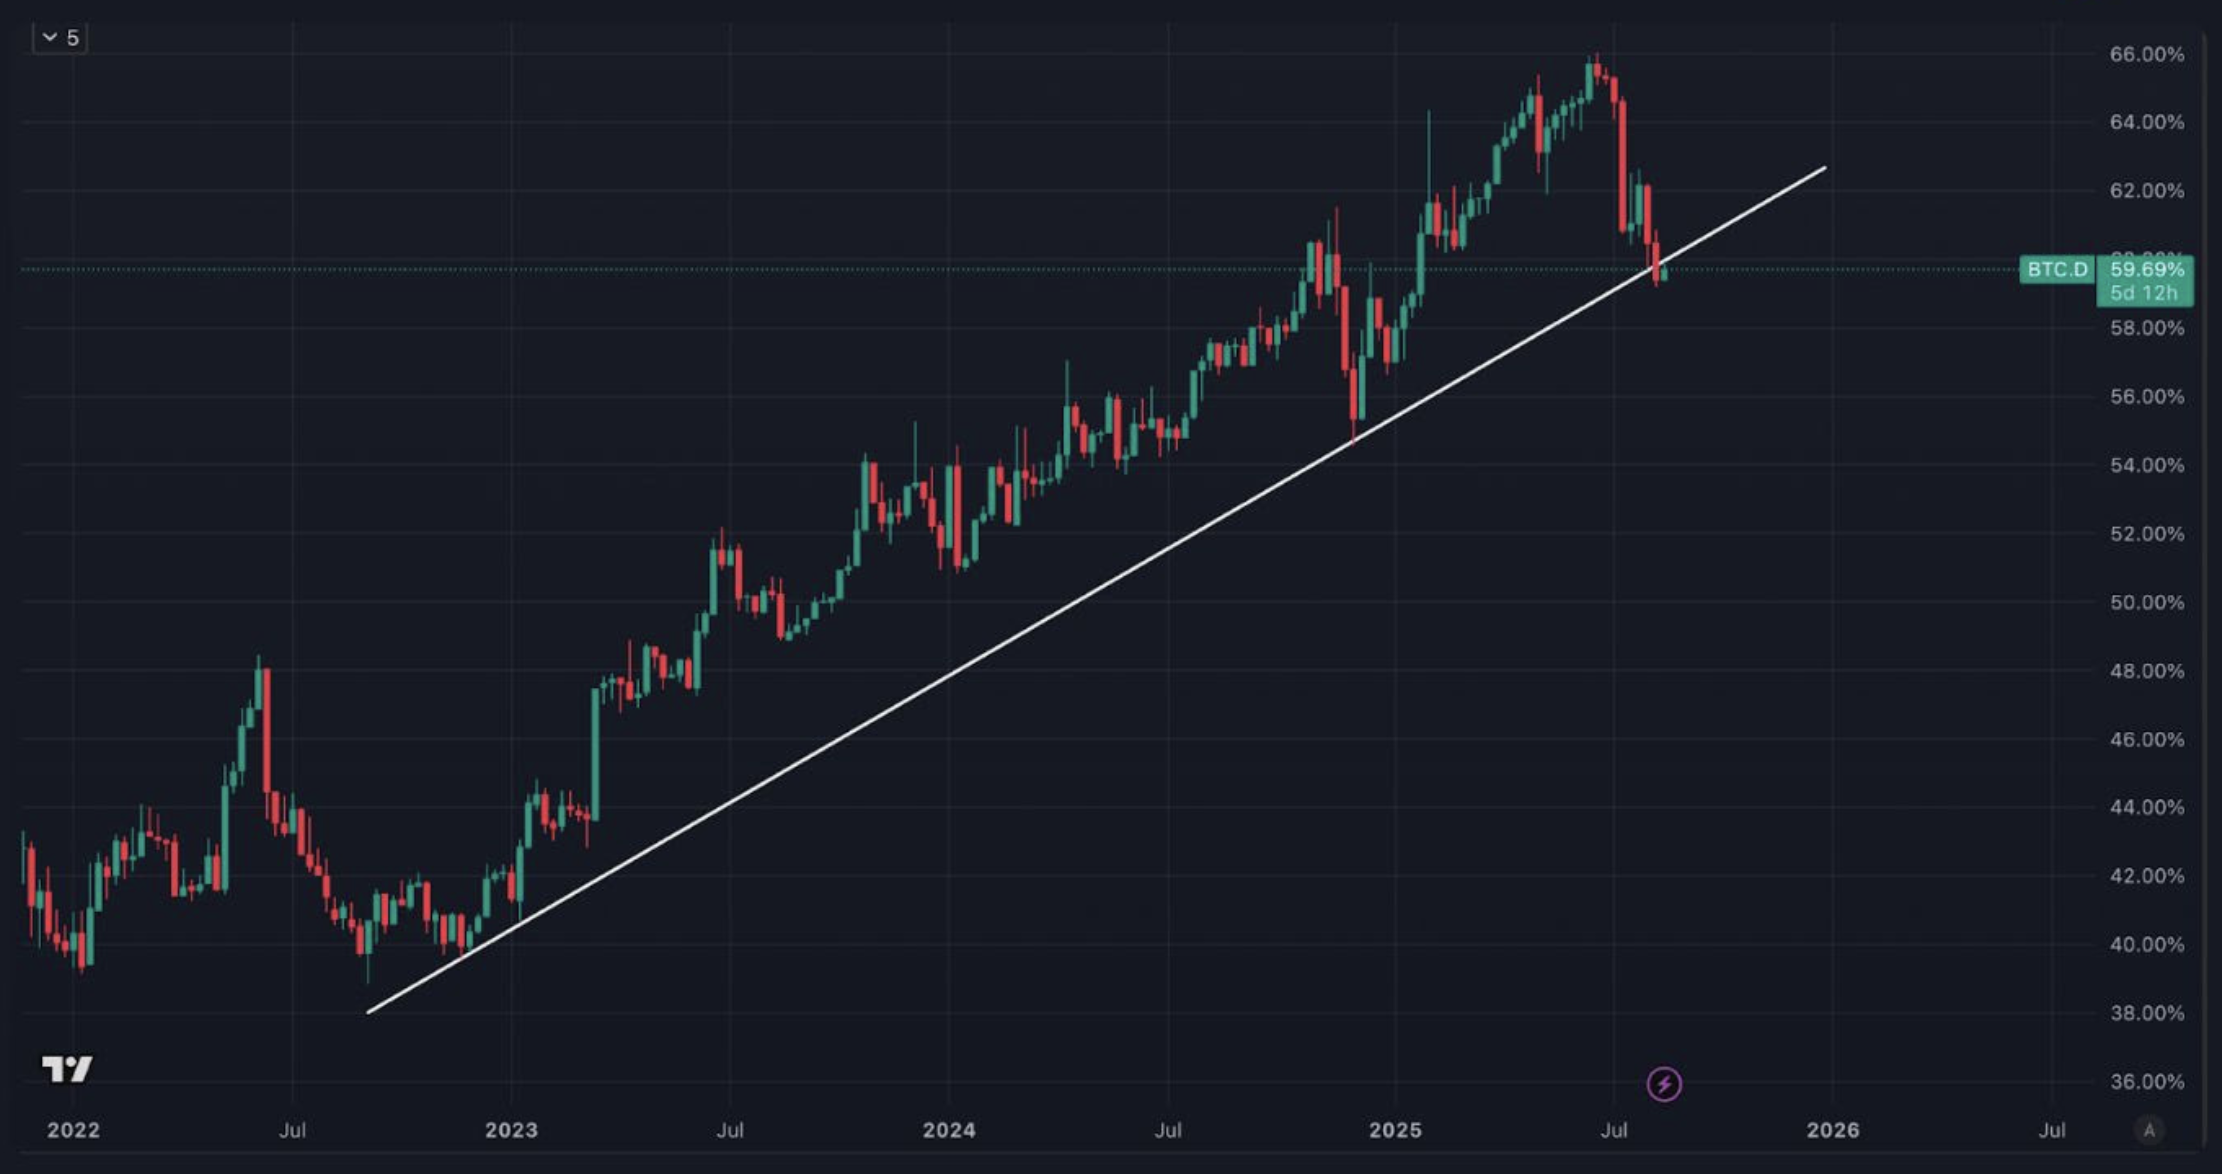Click the 46.00% price axis label
Image resolution: width=2222 pixels, height=1174 pixels.
coord(2147,740)
